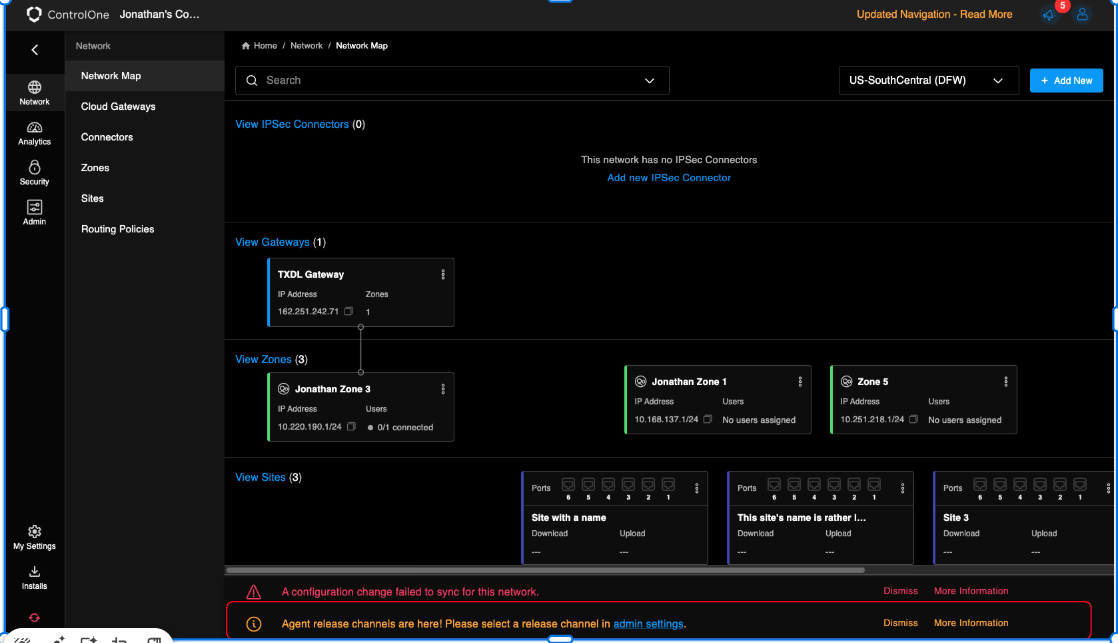
Task: Click the 'Add new IPSec Connector' link
Action: [x=669, y=177]
